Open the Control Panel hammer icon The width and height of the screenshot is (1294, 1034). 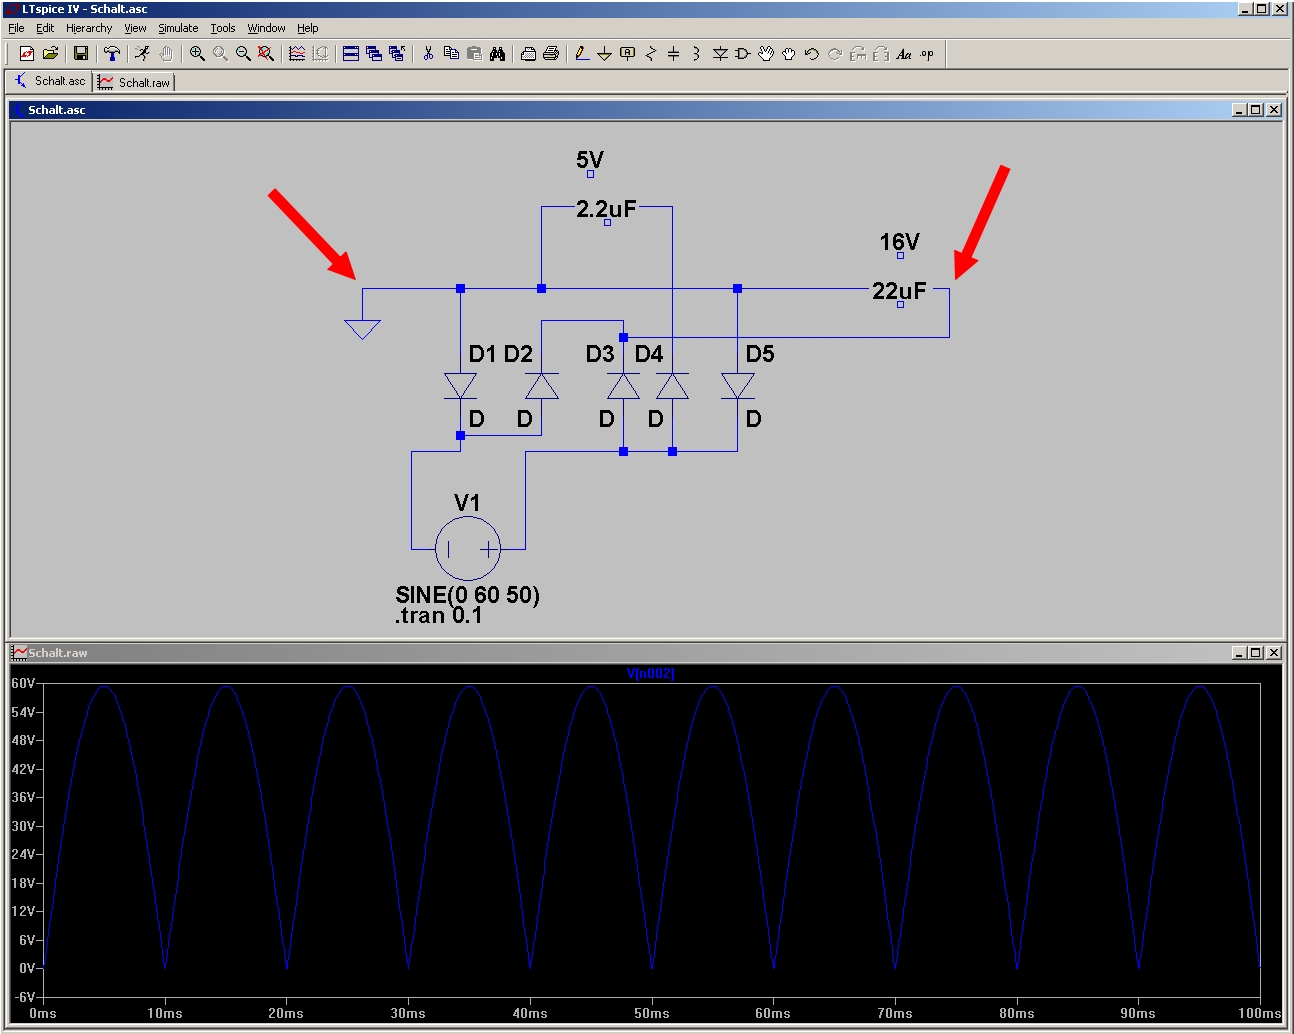pos(111,54)
